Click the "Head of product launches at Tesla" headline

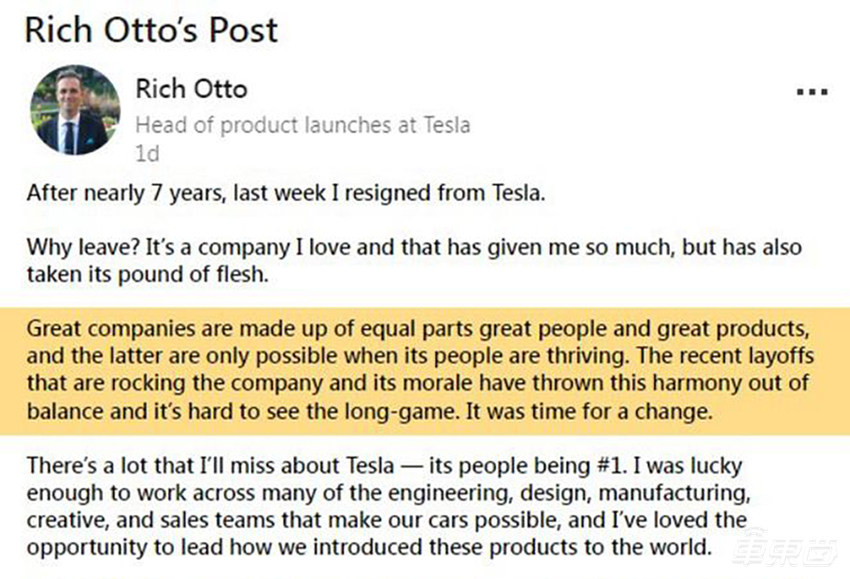click(x=302, y=126)
